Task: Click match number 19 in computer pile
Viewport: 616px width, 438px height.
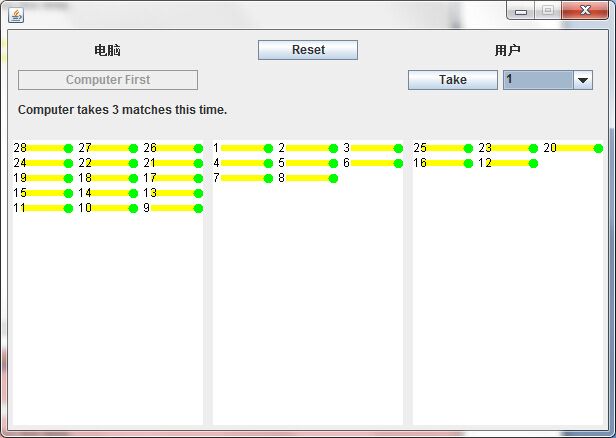Action: tap(43, 178)
